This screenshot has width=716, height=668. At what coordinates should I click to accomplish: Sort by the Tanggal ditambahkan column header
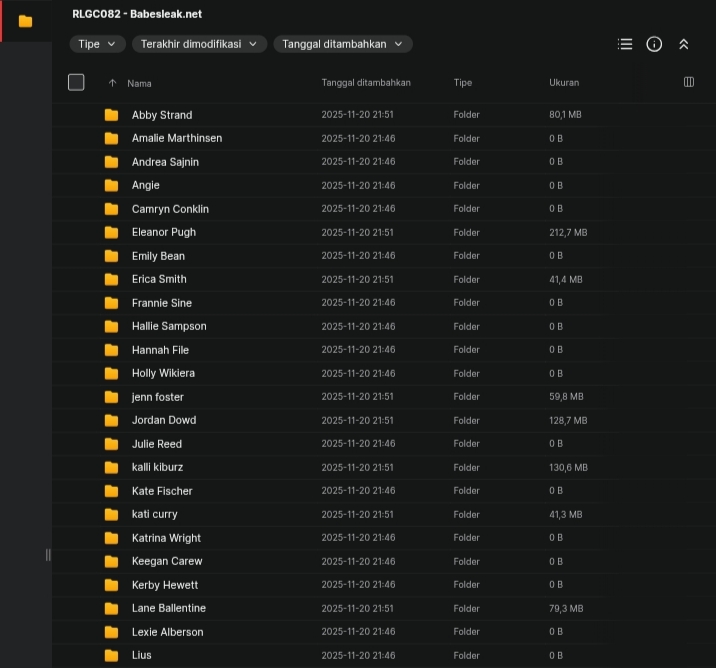tap(366, 83)
